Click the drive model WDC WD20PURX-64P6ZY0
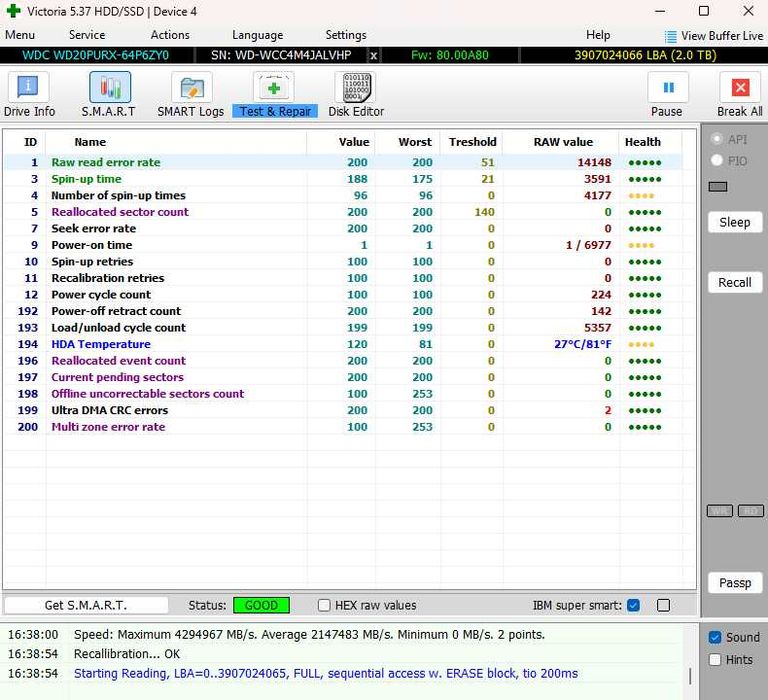 coord(96,55)
